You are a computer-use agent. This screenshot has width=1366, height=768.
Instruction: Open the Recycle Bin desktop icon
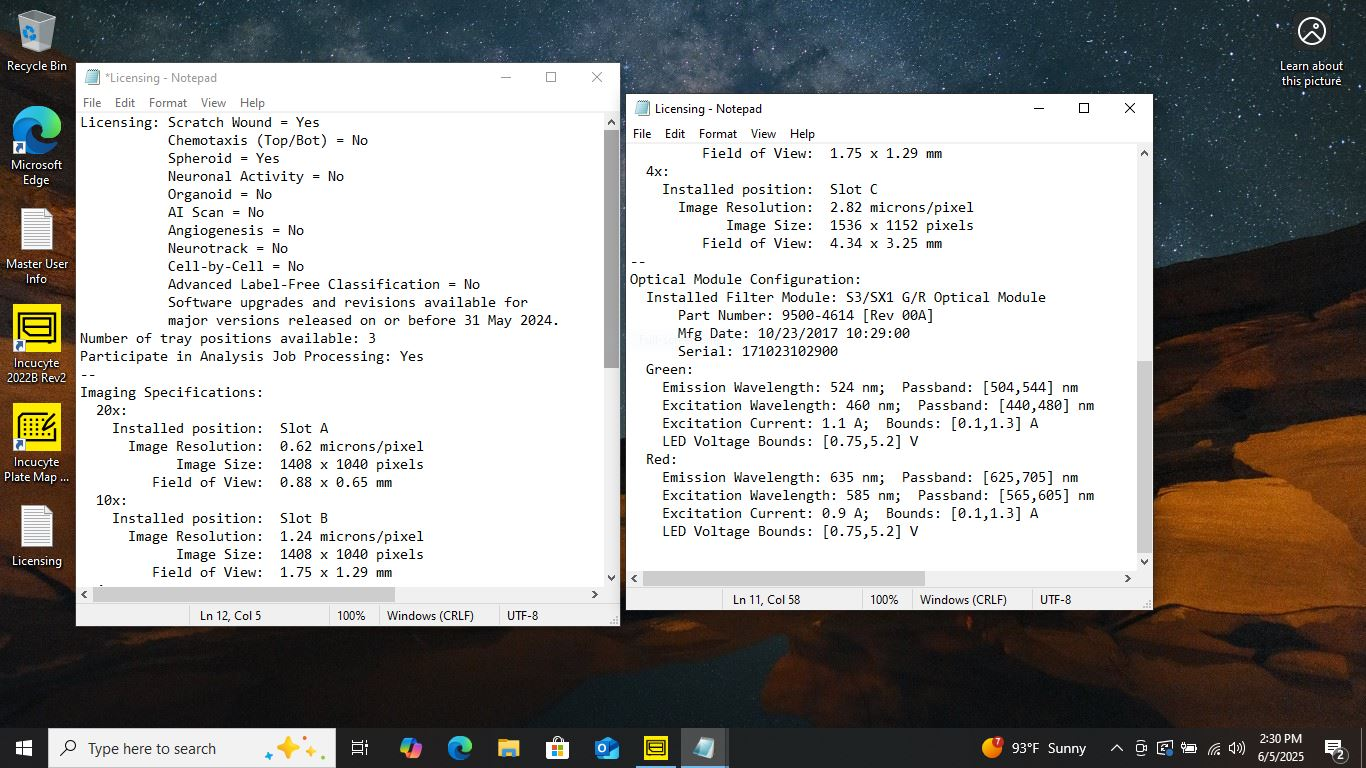click(37, 41)
